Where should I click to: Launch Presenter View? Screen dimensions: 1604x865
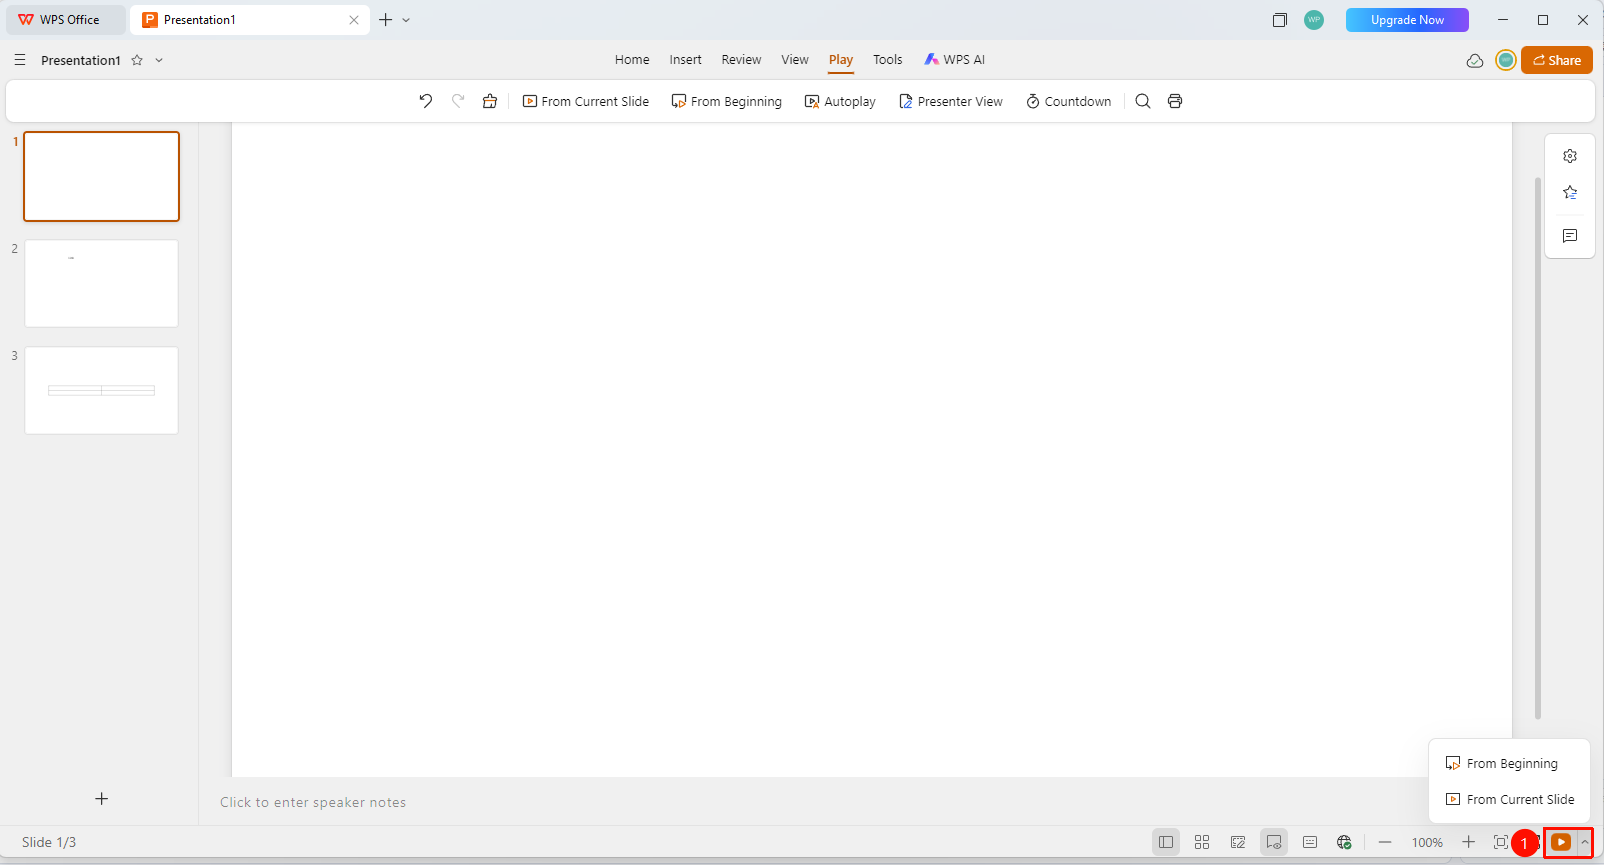pos(950,101)
